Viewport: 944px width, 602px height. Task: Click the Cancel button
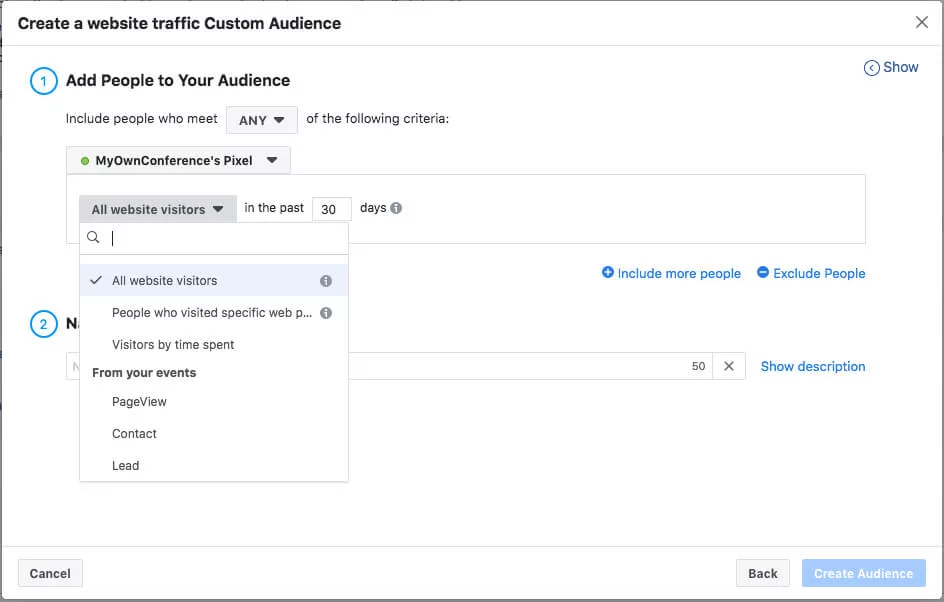[x=50, y=573]
